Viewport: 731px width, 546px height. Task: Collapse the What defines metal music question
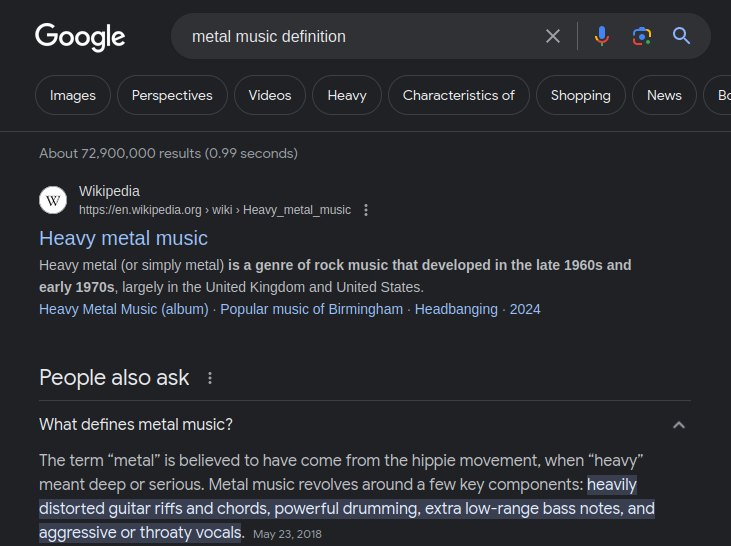(679, 425)
